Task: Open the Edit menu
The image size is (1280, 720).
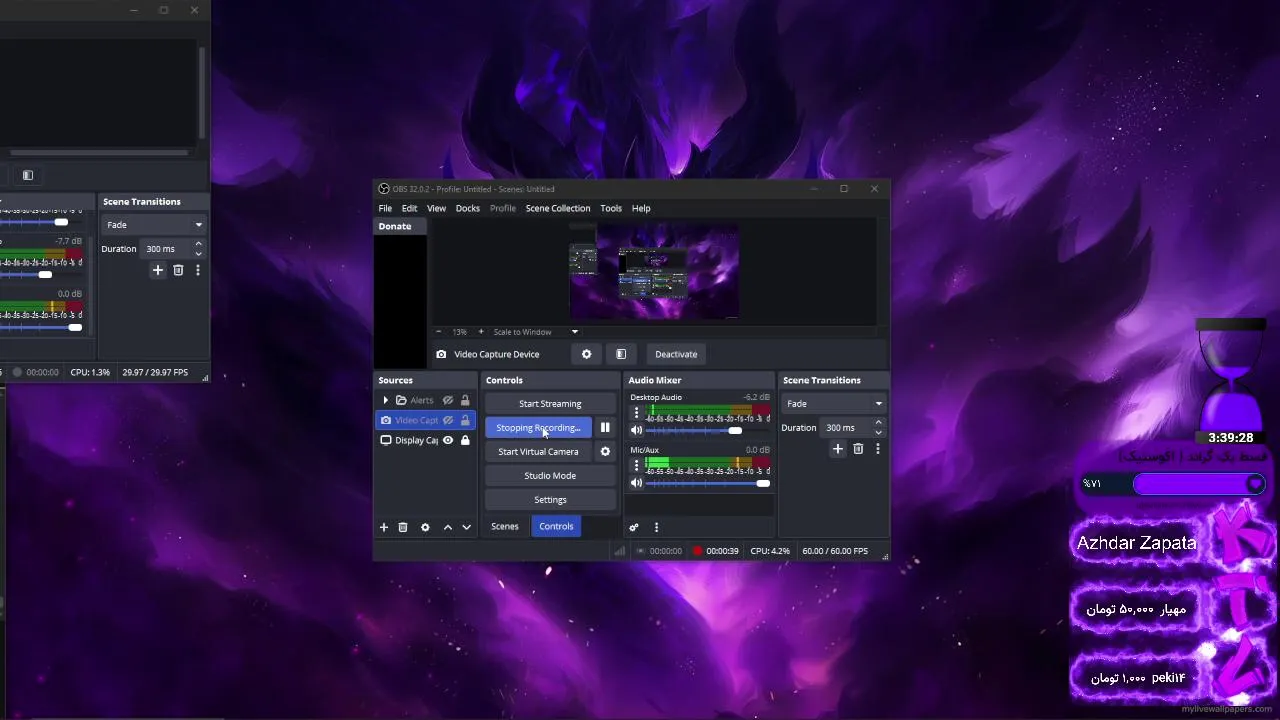Action: point(409,208)
